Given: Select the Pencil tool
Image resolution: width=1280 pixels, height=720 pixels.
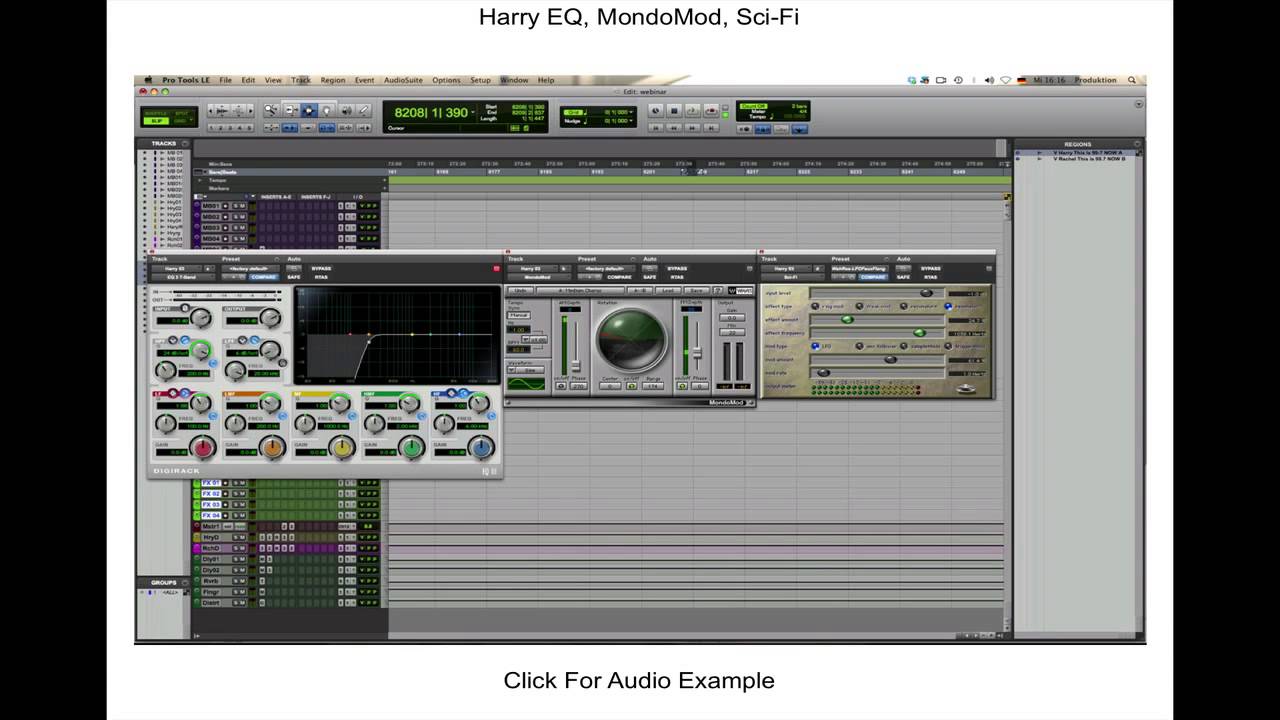Looking at the screenshot, I should click(x=364, y=110).
